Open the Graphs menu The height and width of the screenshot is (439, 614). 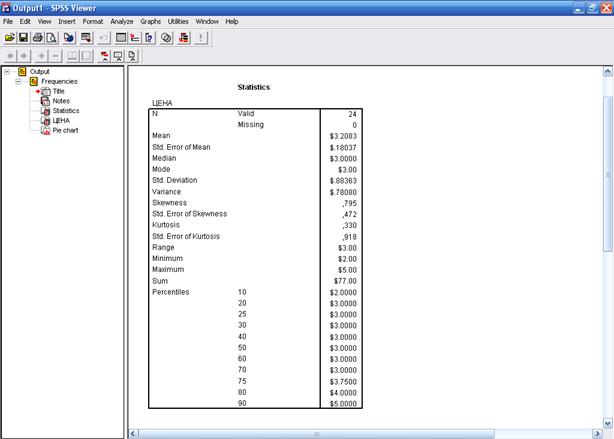[150, 21]
